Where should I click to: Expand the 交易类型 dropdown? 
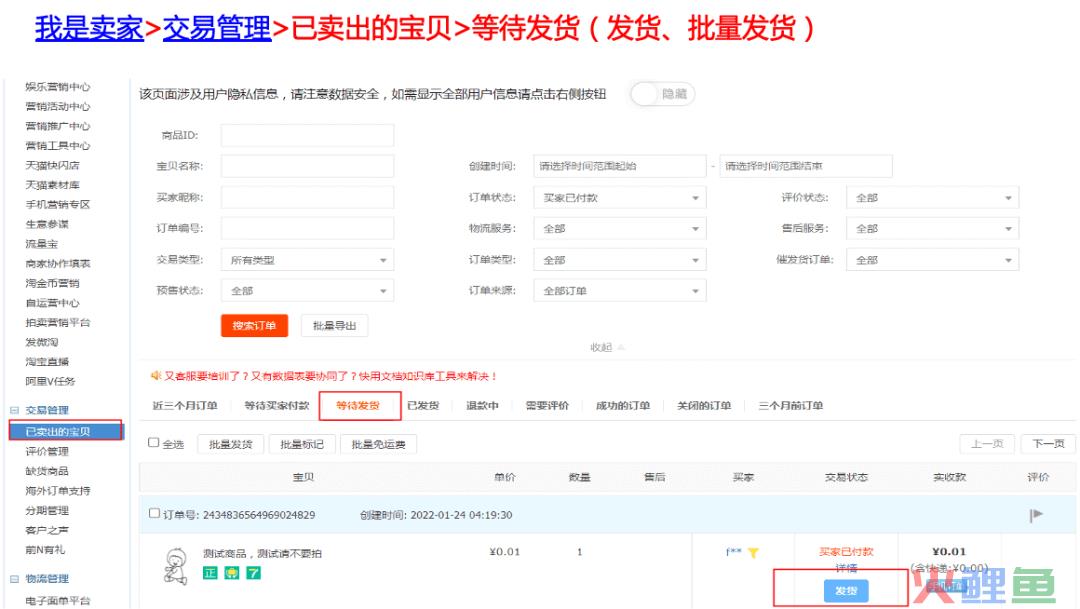306,260
